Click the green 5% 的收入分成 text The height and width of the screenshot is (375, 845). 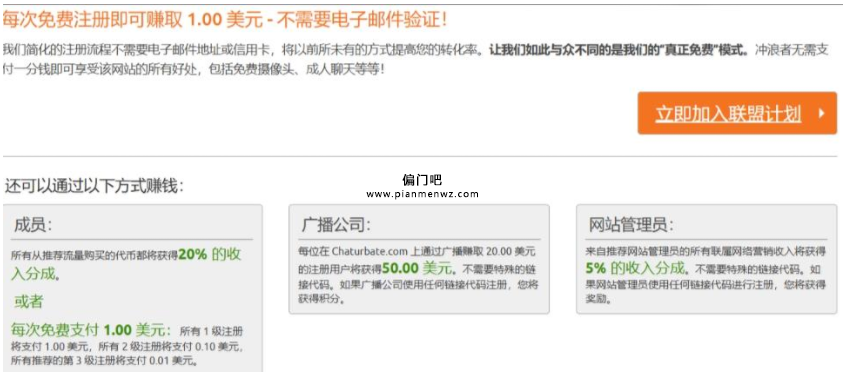coord(635,267)
